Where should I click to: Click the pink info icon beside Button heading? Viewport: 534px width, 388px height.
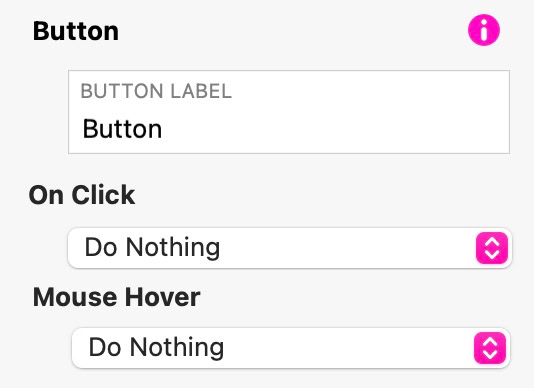(484, 30)
